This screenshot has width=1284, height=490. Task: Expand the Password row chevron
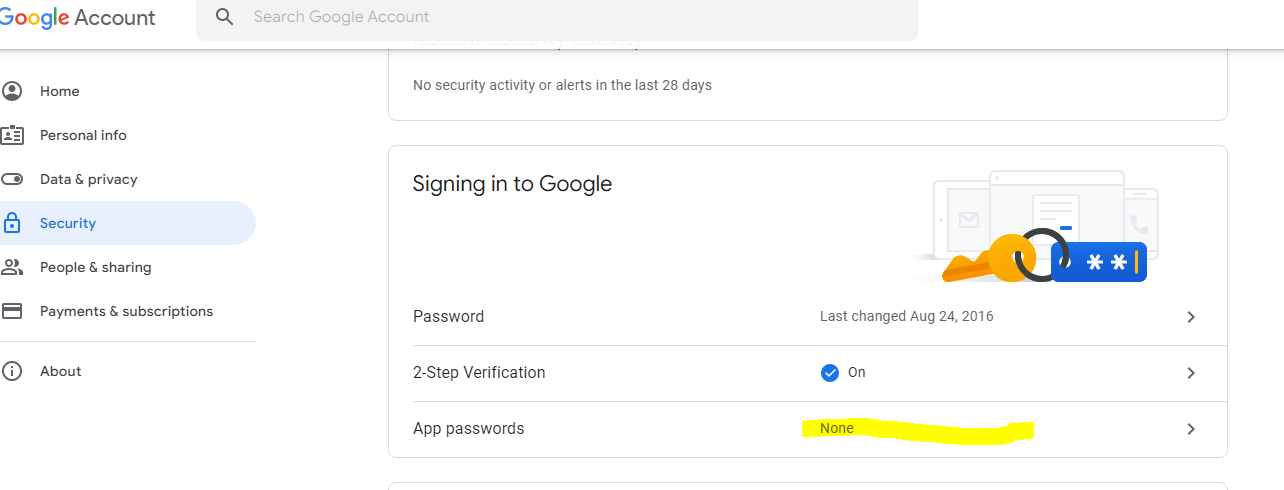[x=1191, y=317]
